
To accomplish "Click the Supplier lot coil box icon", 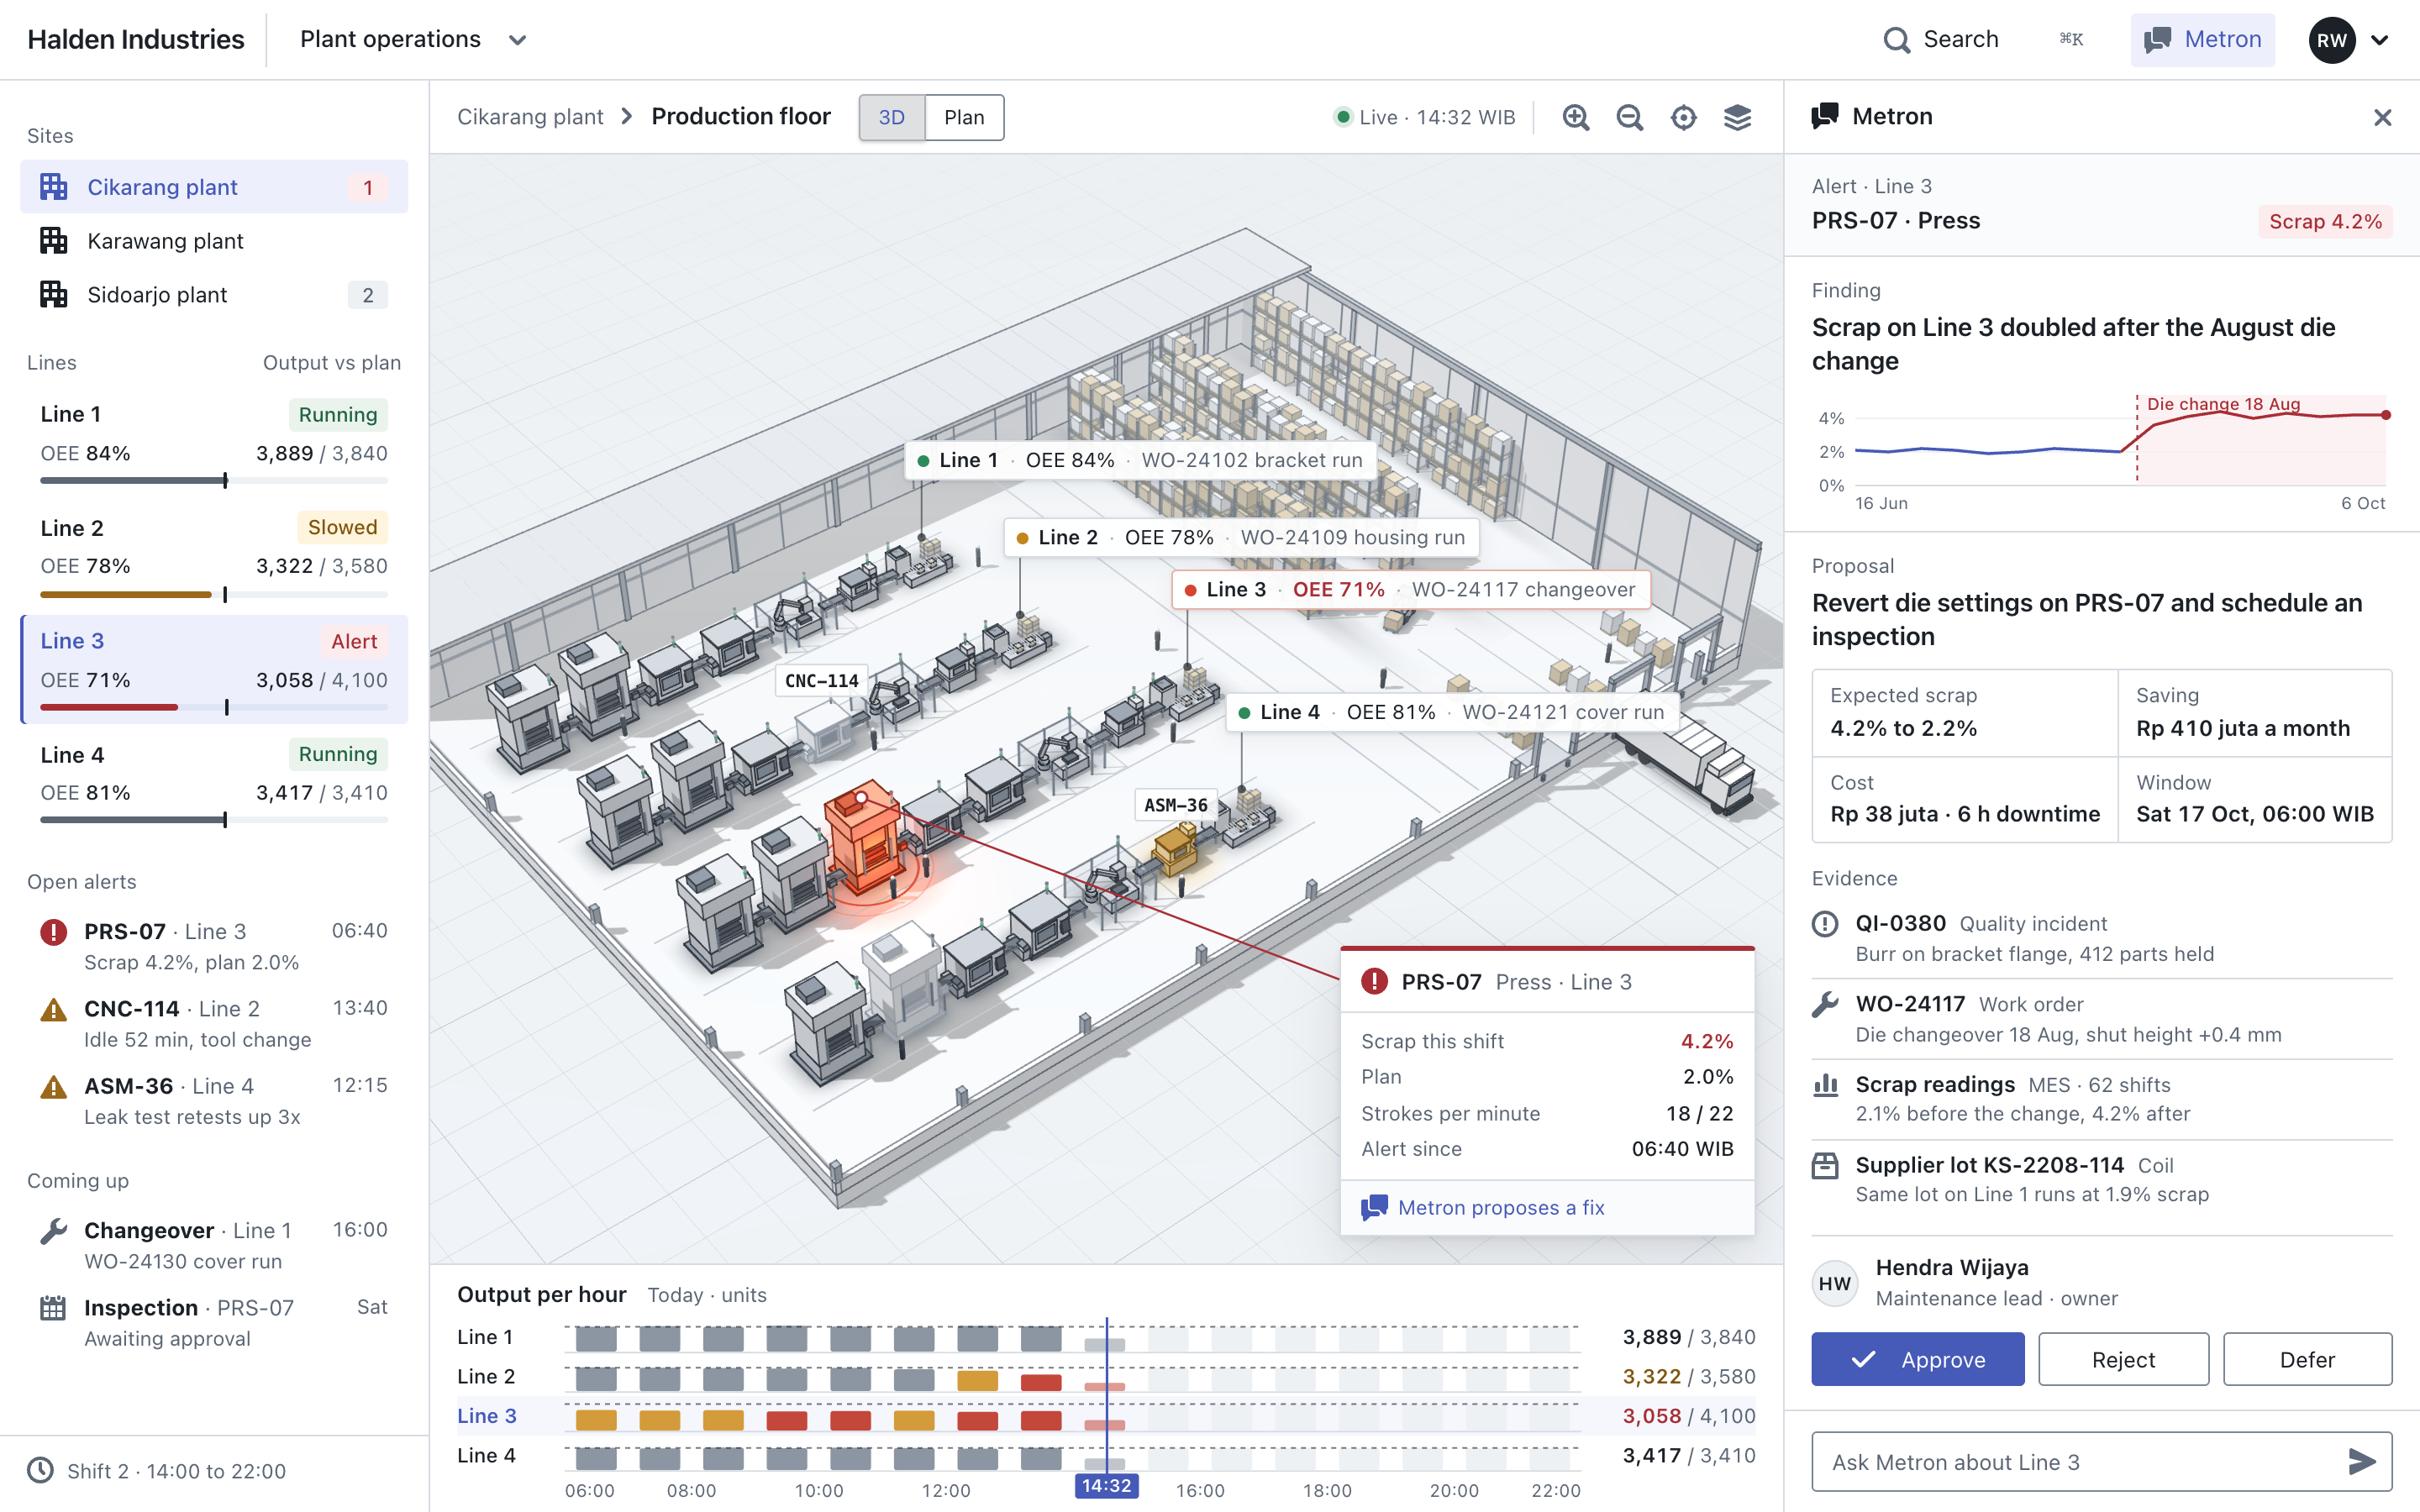I will point(1825,1165).
